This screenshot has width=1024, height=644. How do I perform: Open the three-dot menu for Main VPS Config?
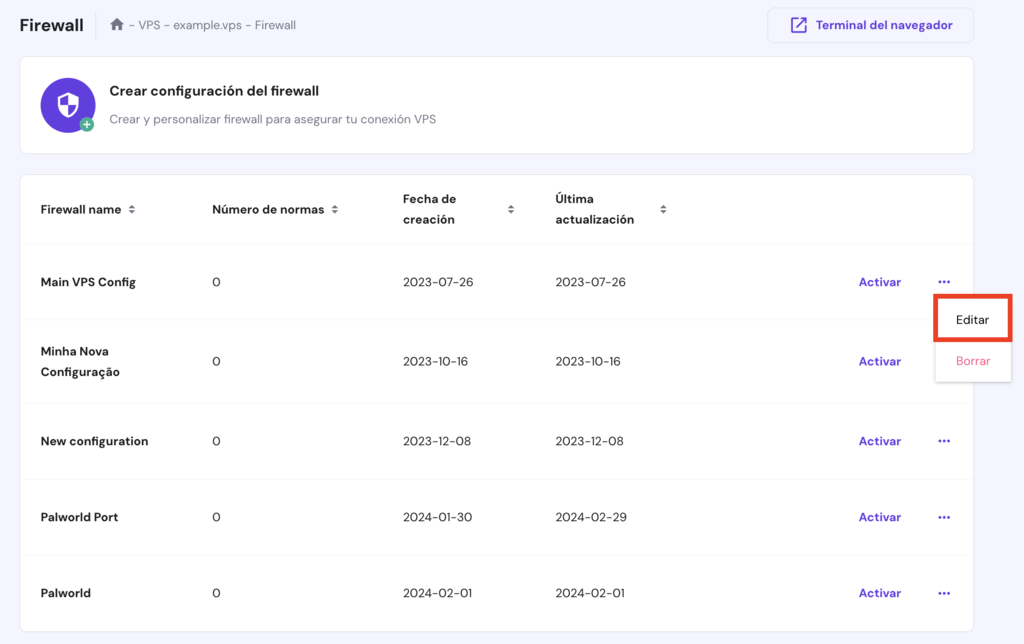coord(943,281)
